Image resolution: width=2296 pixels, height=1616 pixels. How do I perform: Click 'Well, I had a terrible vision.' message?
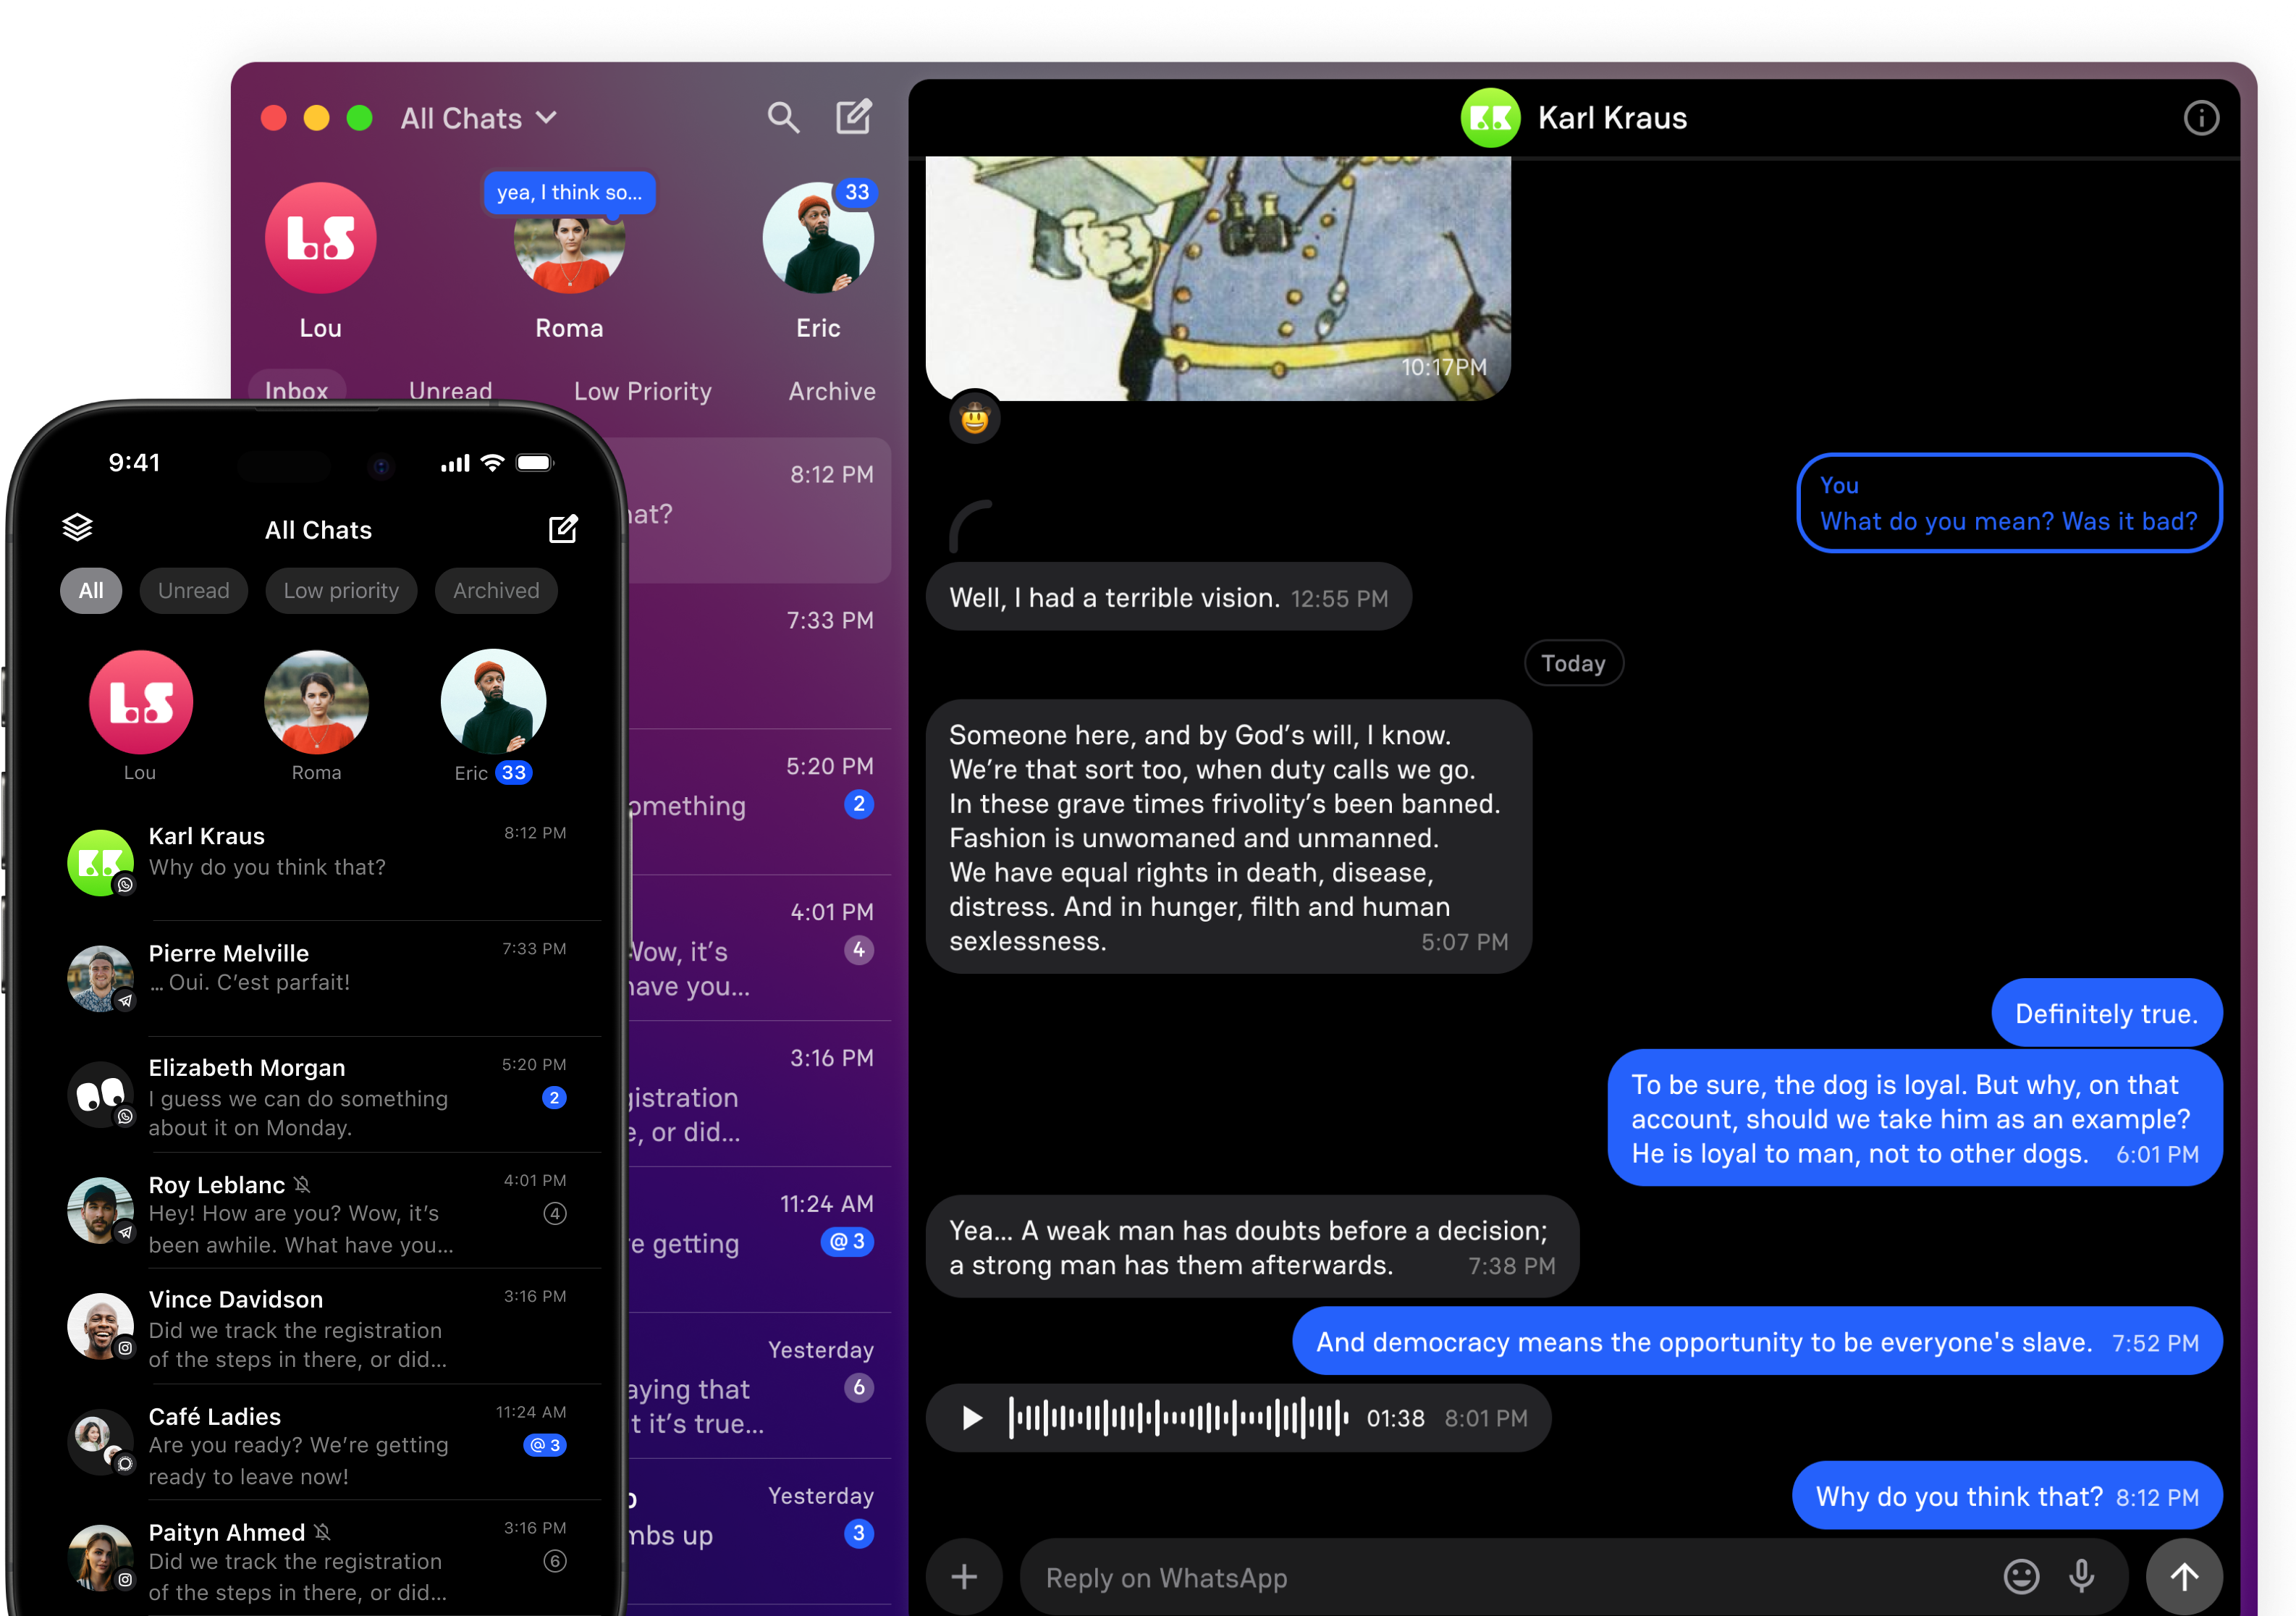point(1169,597)
